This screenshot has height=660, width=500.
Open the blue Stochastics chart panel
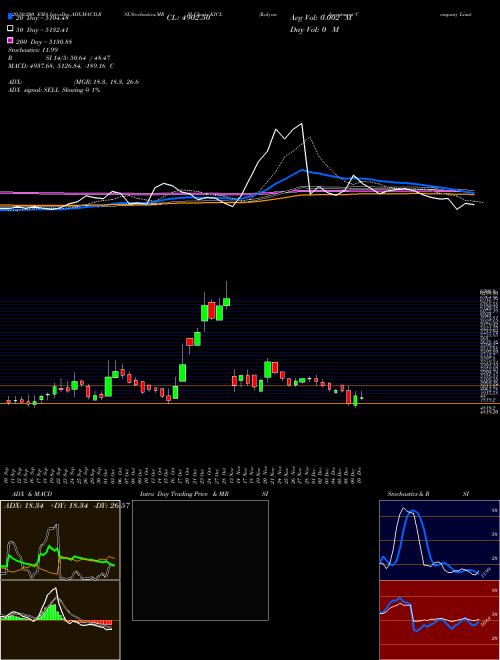pyautogui.click(x=439, y=540)
